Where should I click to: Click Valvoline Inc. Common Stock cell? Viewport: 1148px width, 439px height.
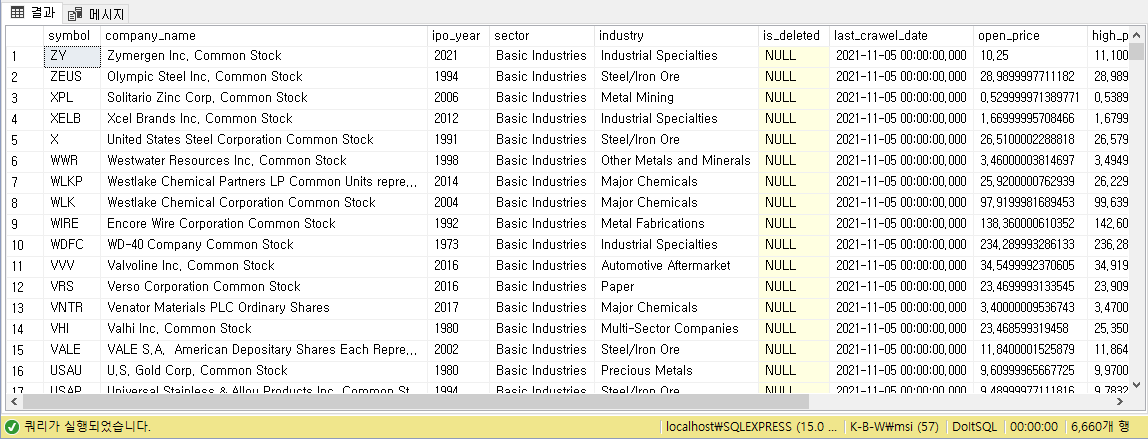coord(264,266)
